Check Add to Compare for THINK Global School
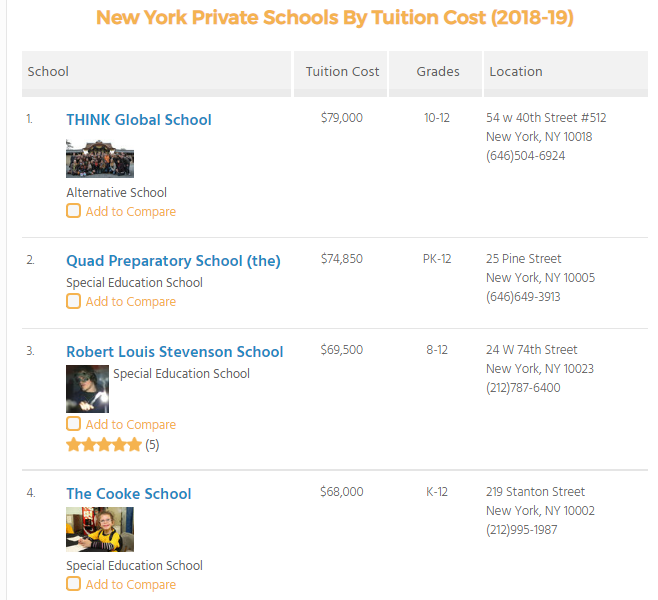 click(73, 211)
